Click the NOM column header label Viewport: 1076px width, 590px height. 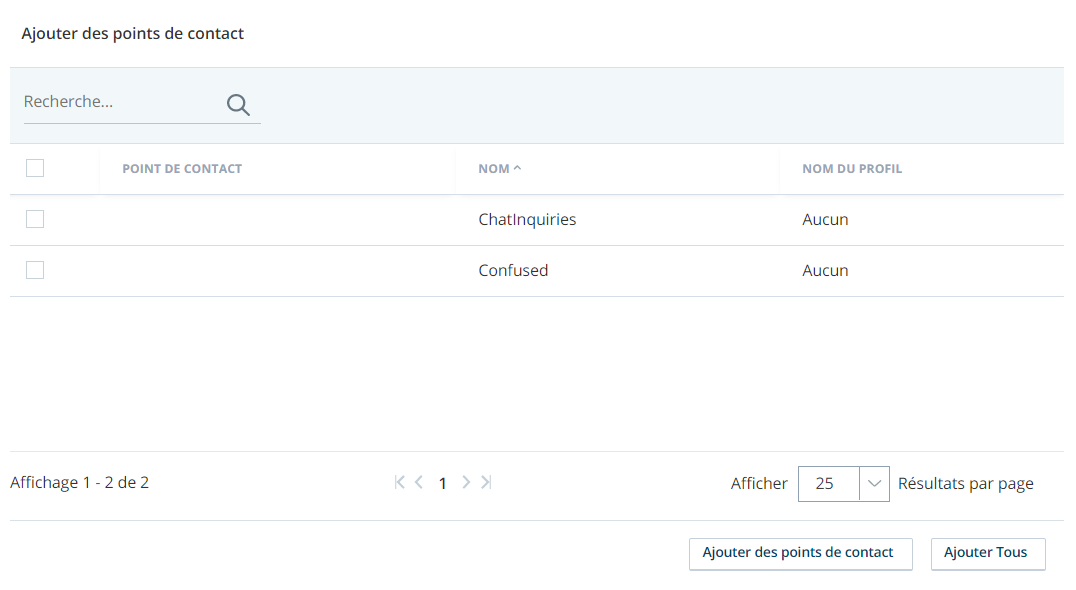494,169
